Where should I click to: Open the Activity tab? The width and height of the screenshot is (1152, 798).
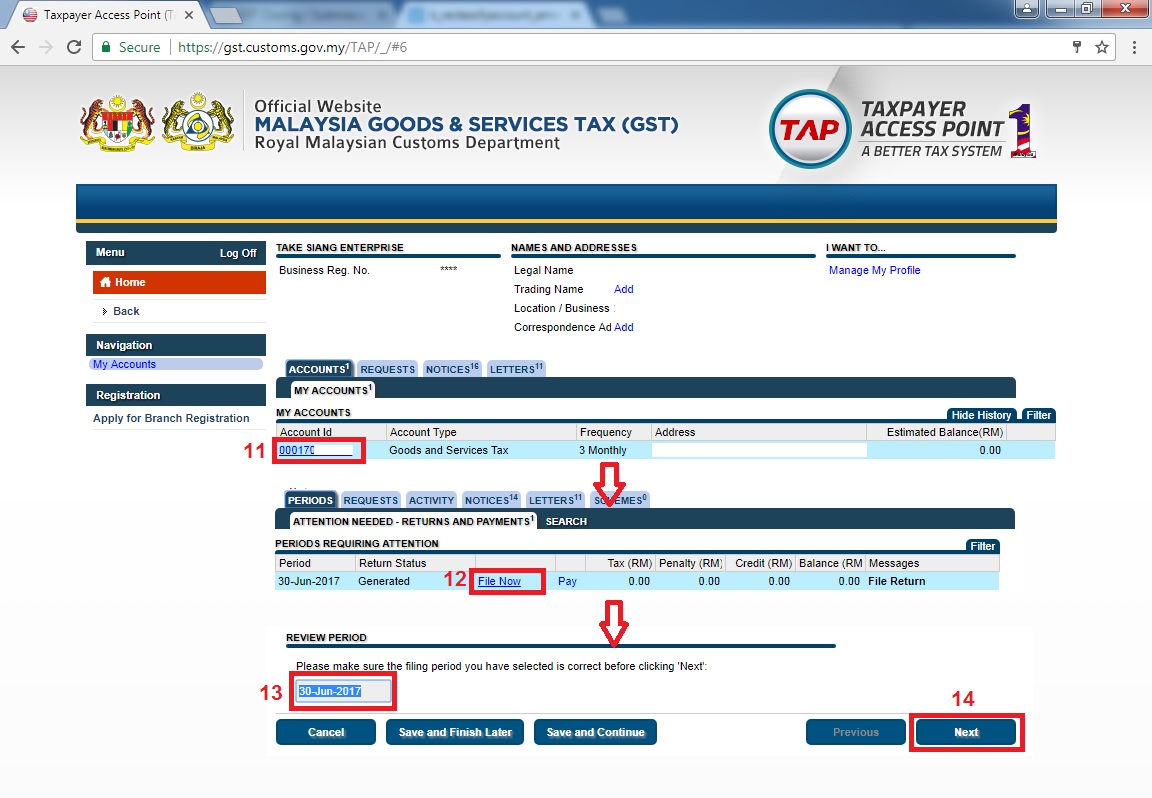pos(431,500)
